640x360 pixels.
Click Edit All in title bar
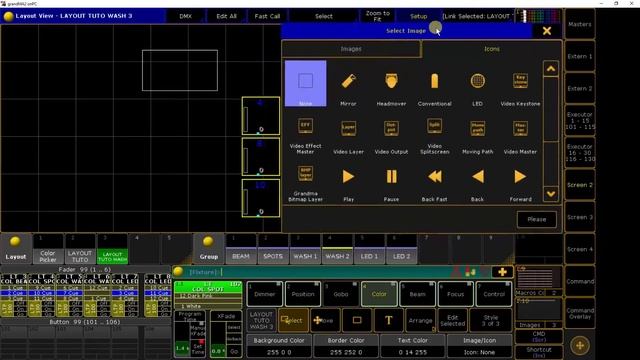pos(227,16)
